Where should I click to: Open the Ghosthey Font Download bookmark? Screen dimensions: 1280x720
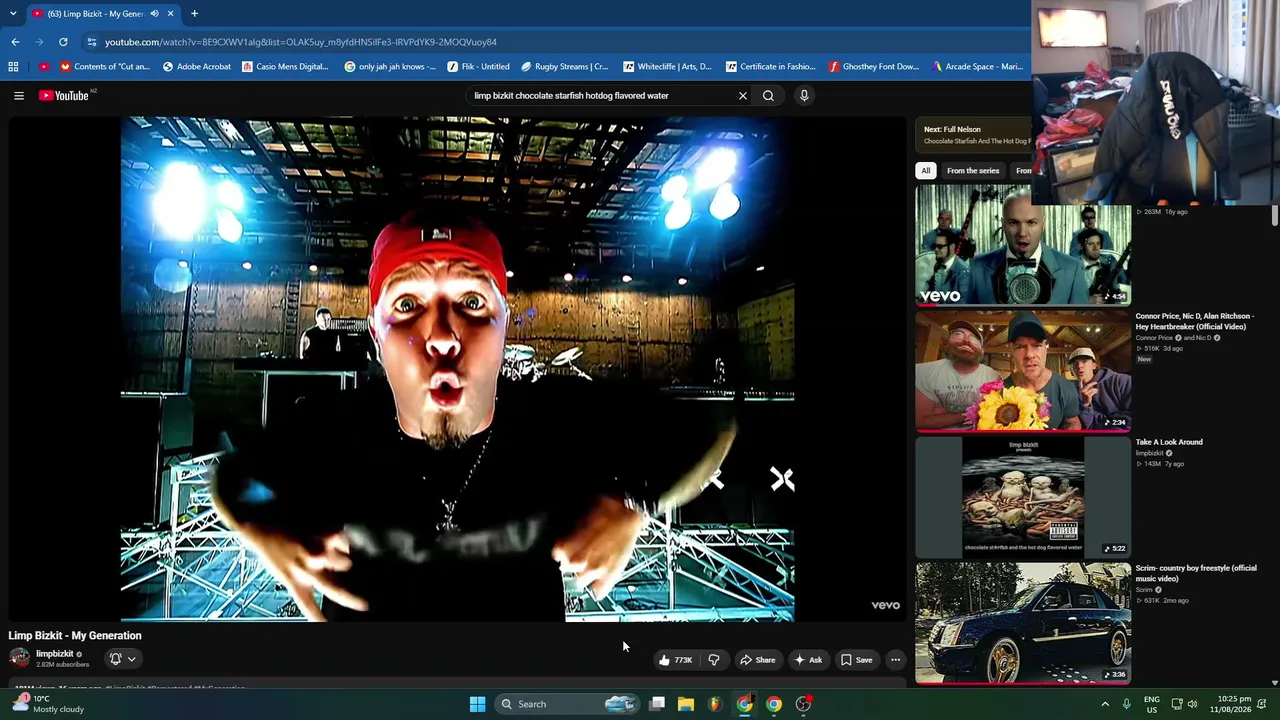(x=873, y=67)
